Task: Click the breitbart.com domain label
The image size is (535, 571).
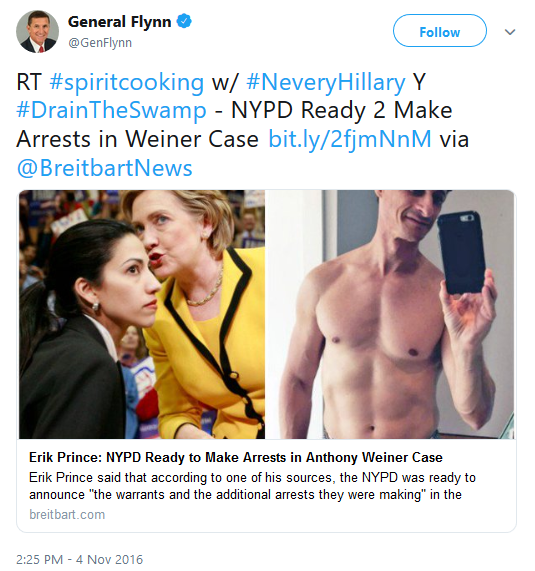Action: [67, 515]
